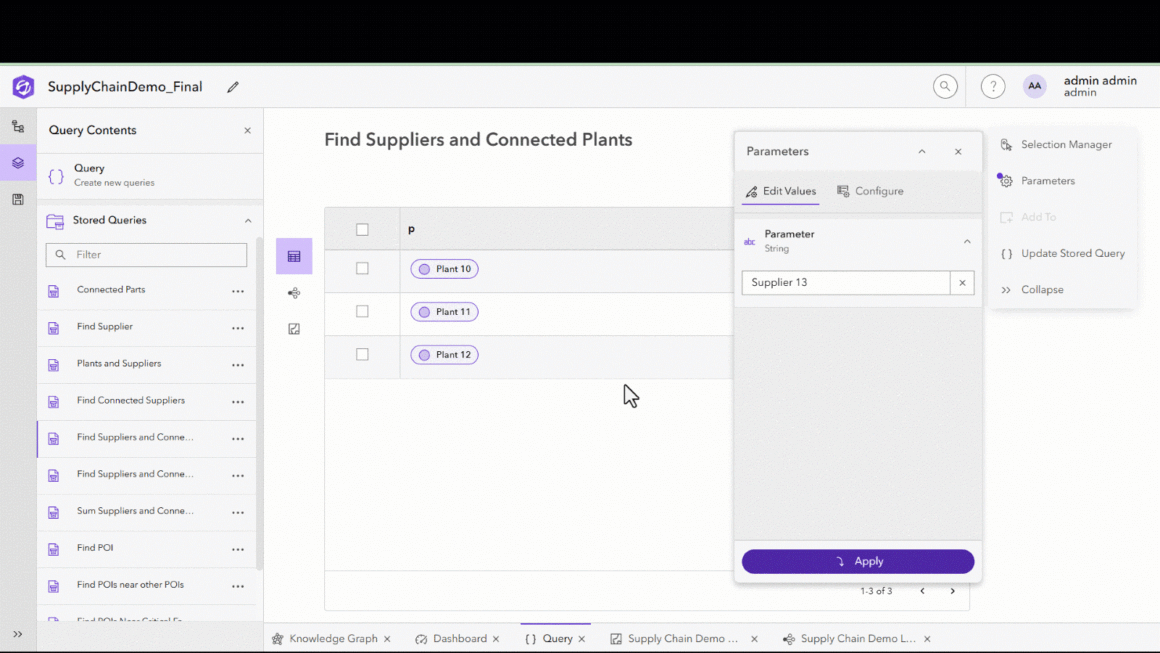Image resolution: width=1160 pixels, height=653 pixels.
Task: Open the admin AA user avatar
Action: point(1034,87)
